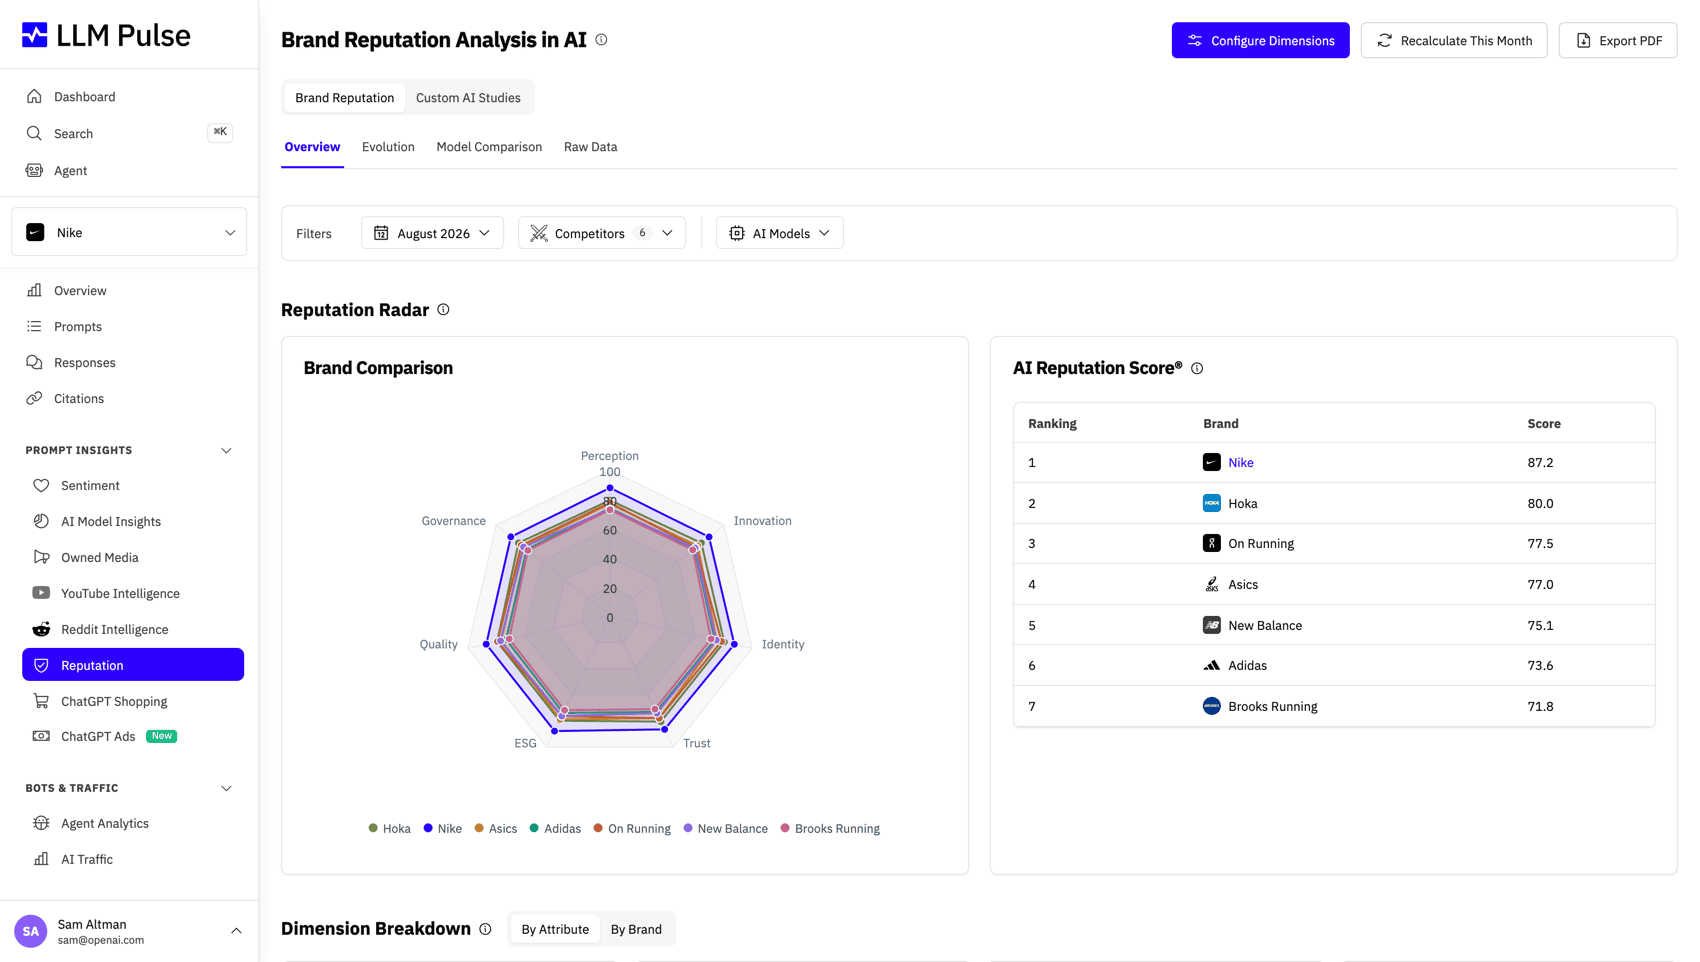The width and height of the screenshot is (1700, 962).
Task: Click the SA user avatar
Action: [x=31, y=932]
